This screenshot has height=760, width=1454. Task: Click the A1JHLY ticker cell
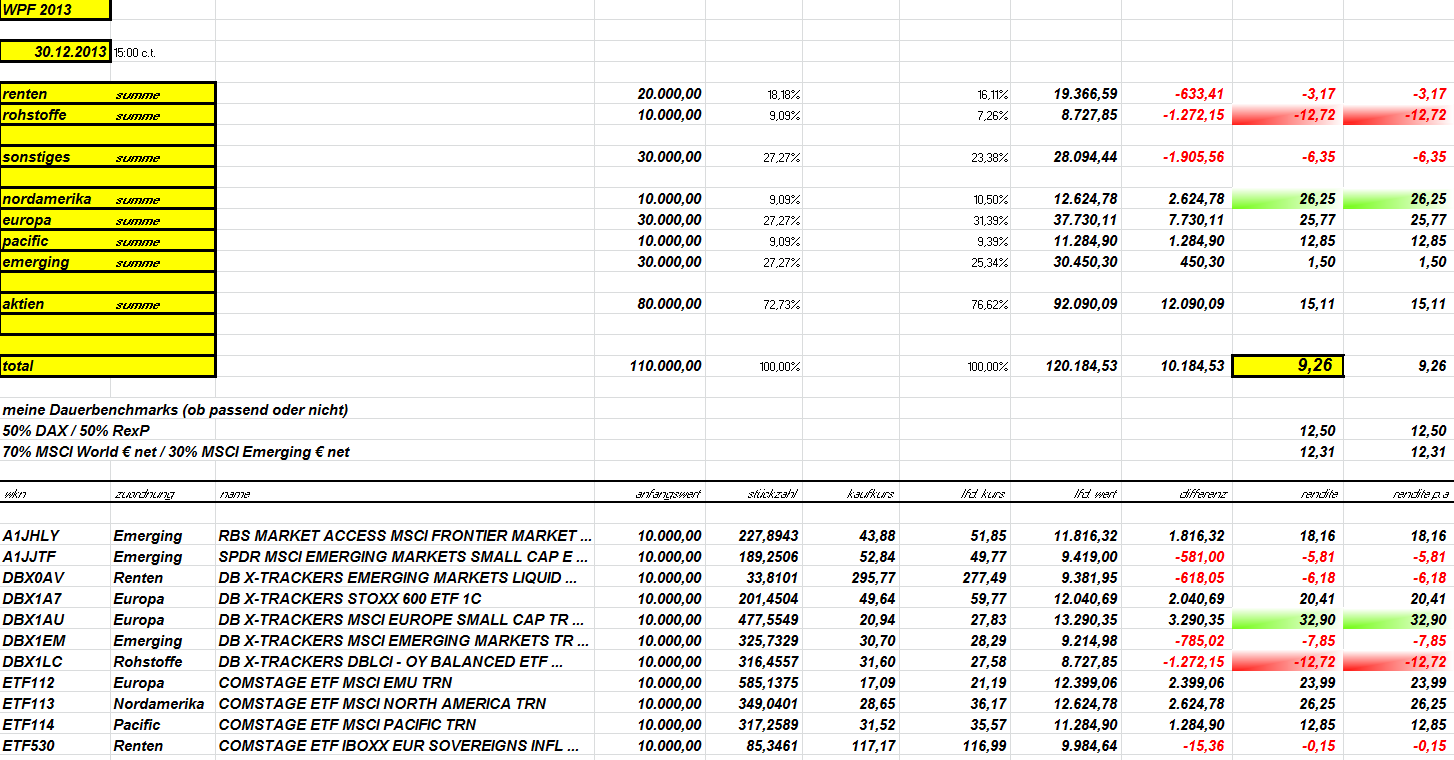point(31,536)
